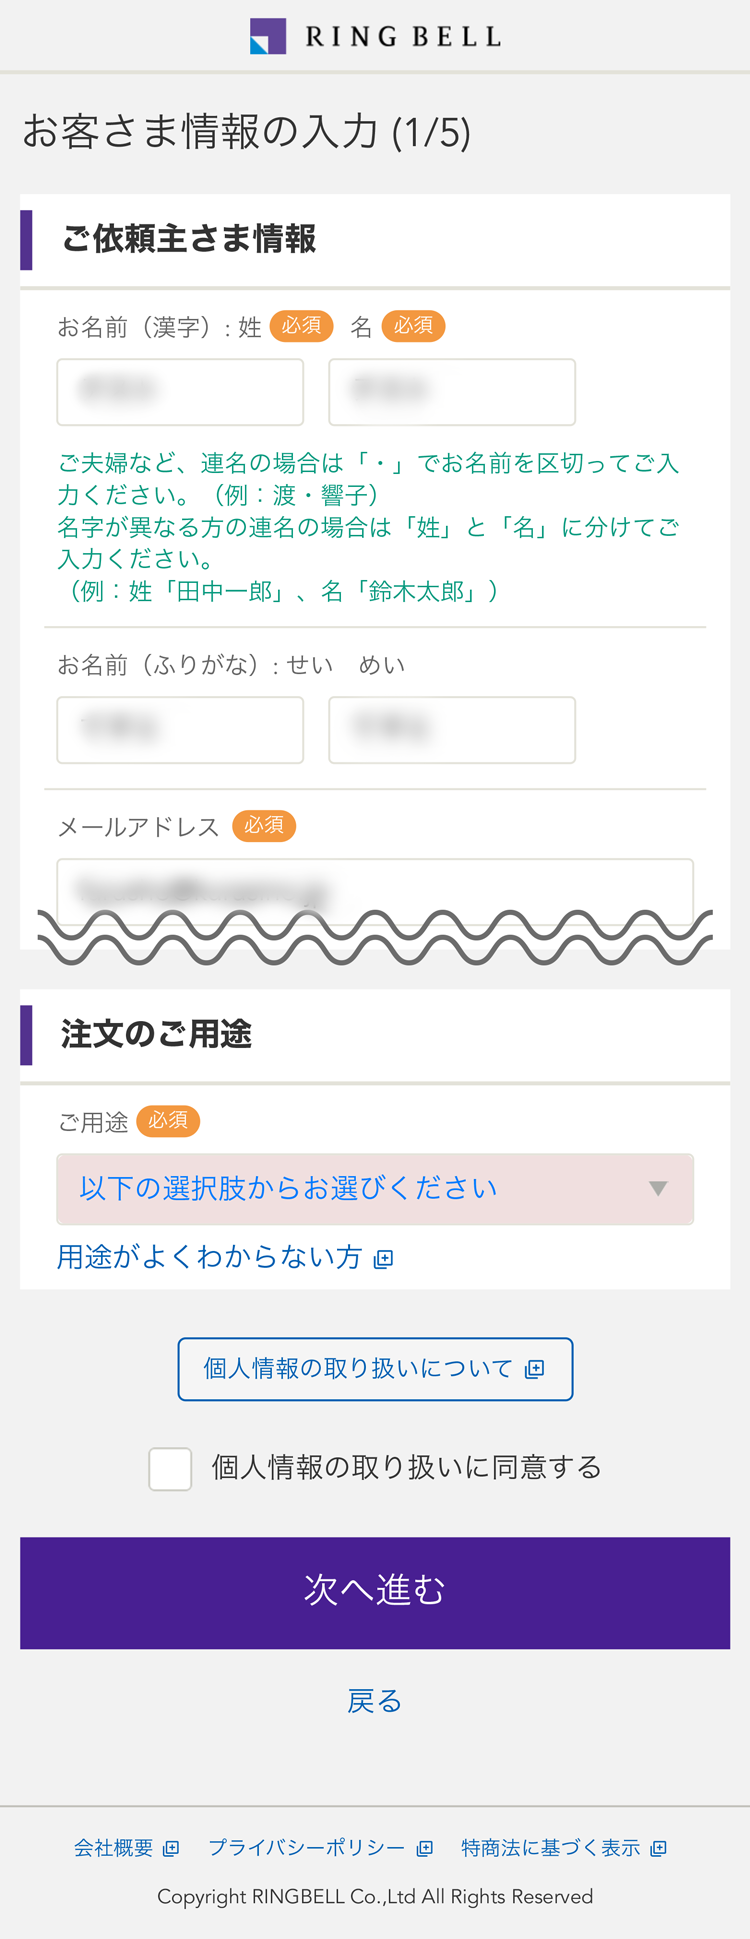Click external-link icon next to 会社概要
This screenshot has width=750, height=1939.
pos(171,1848)
